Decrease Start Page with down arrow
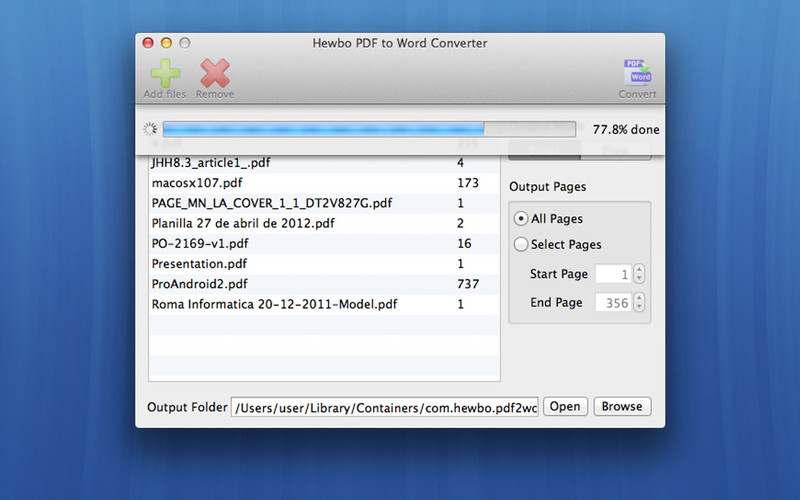Screen dimensions: 800x500 point(639,278)
